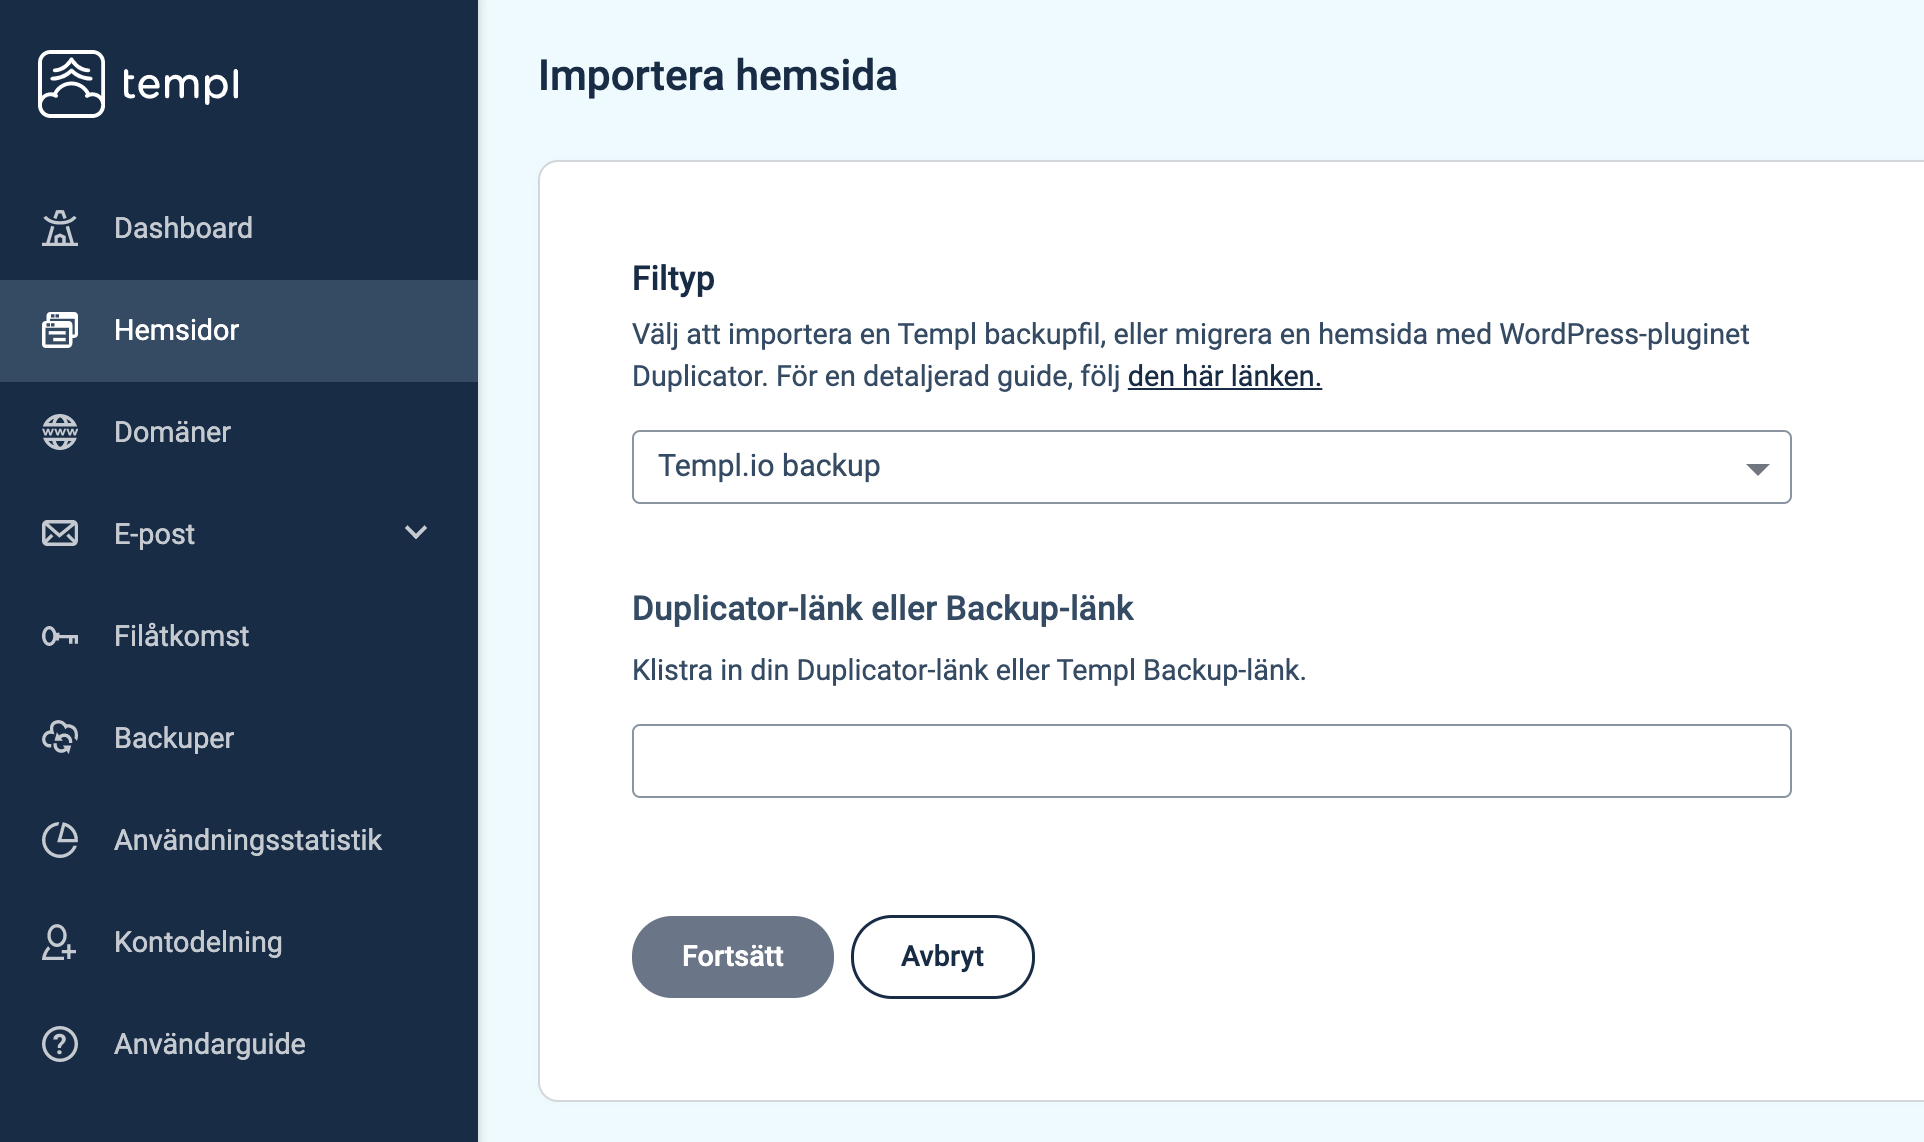Expand the E-post submenu chevron

(x=416, y=533)
